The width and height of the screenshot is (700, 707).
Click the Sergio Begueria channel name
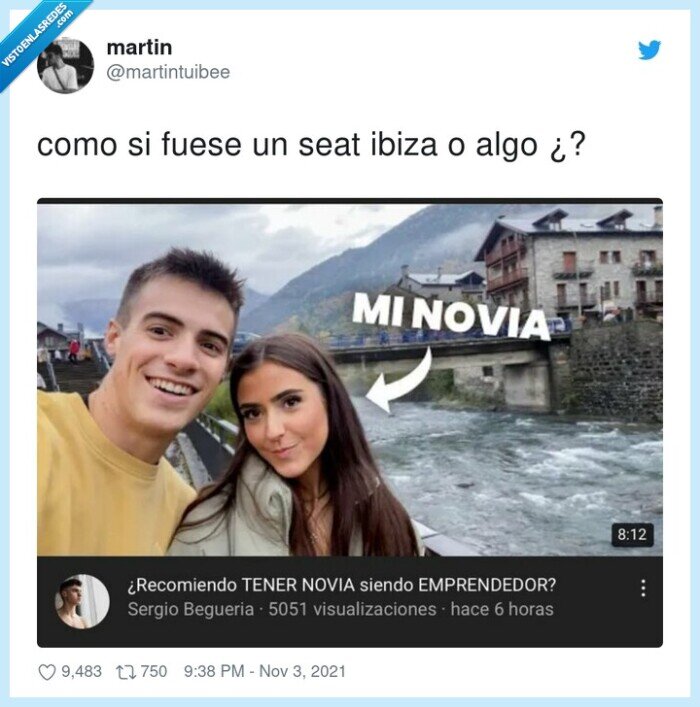coord(190,609)
